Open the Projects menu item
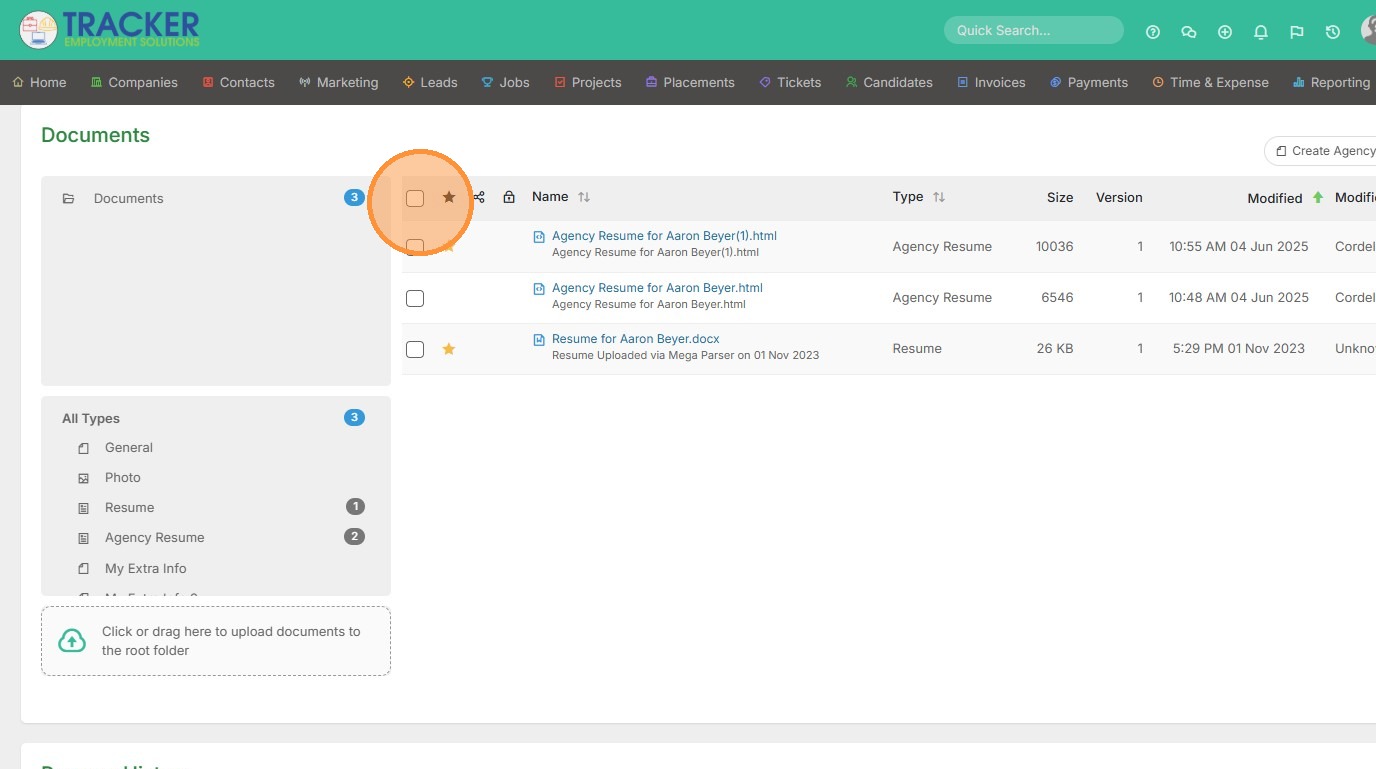This screenshot has height=769, width=1376. tap(588, 82)
